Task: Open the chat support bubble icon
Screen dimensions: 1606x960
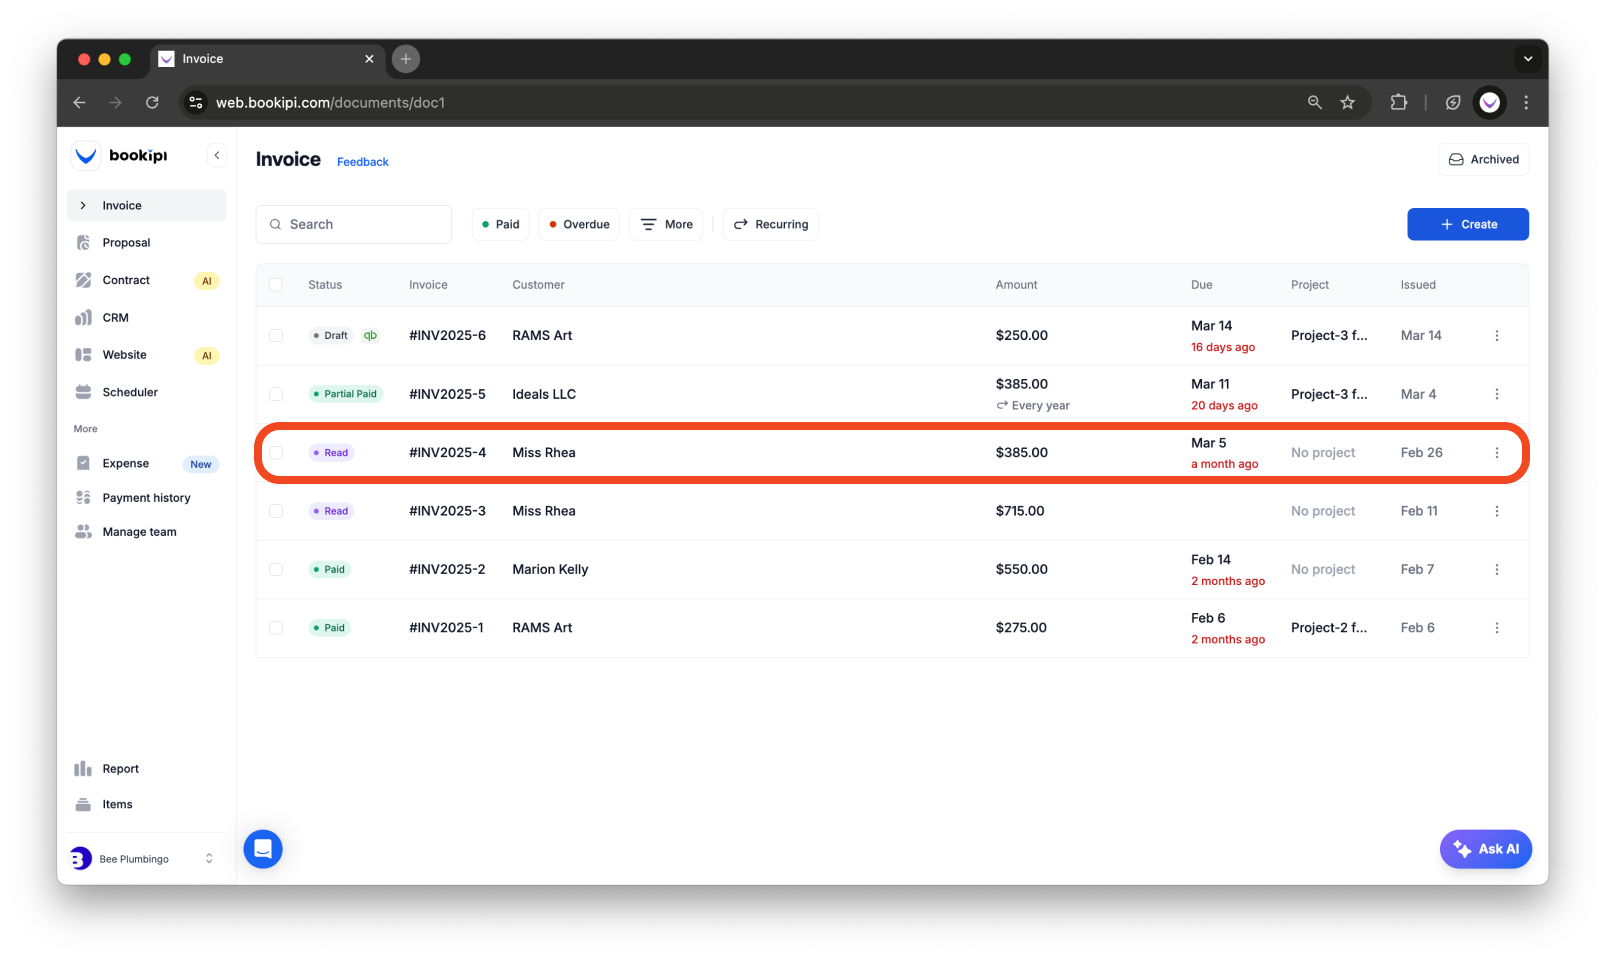Action: [263, 849]
